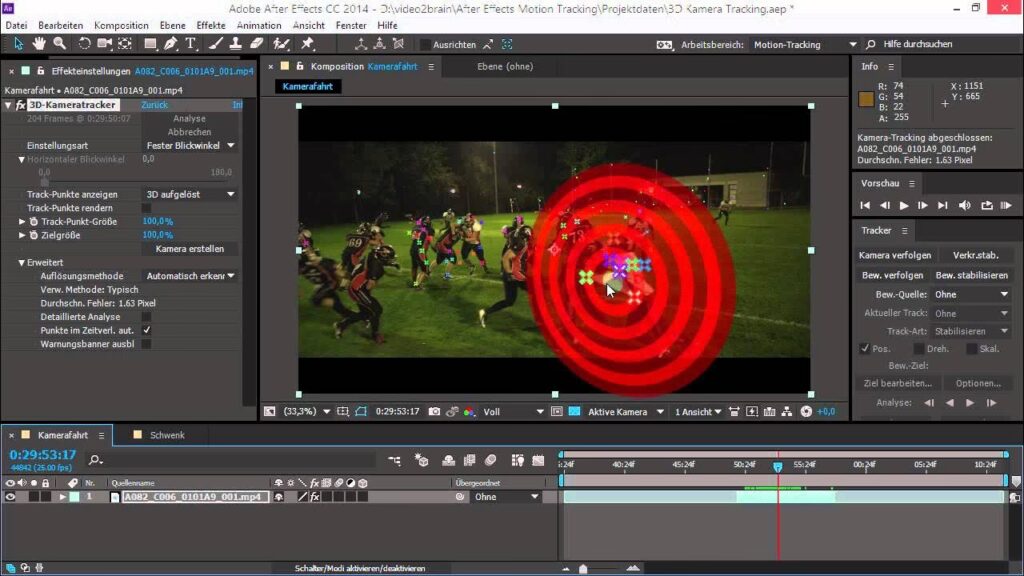The image size is (1024, 576).
Task: Choose the Pen tool
Action: pyautogui.click(x=171, y=44)
